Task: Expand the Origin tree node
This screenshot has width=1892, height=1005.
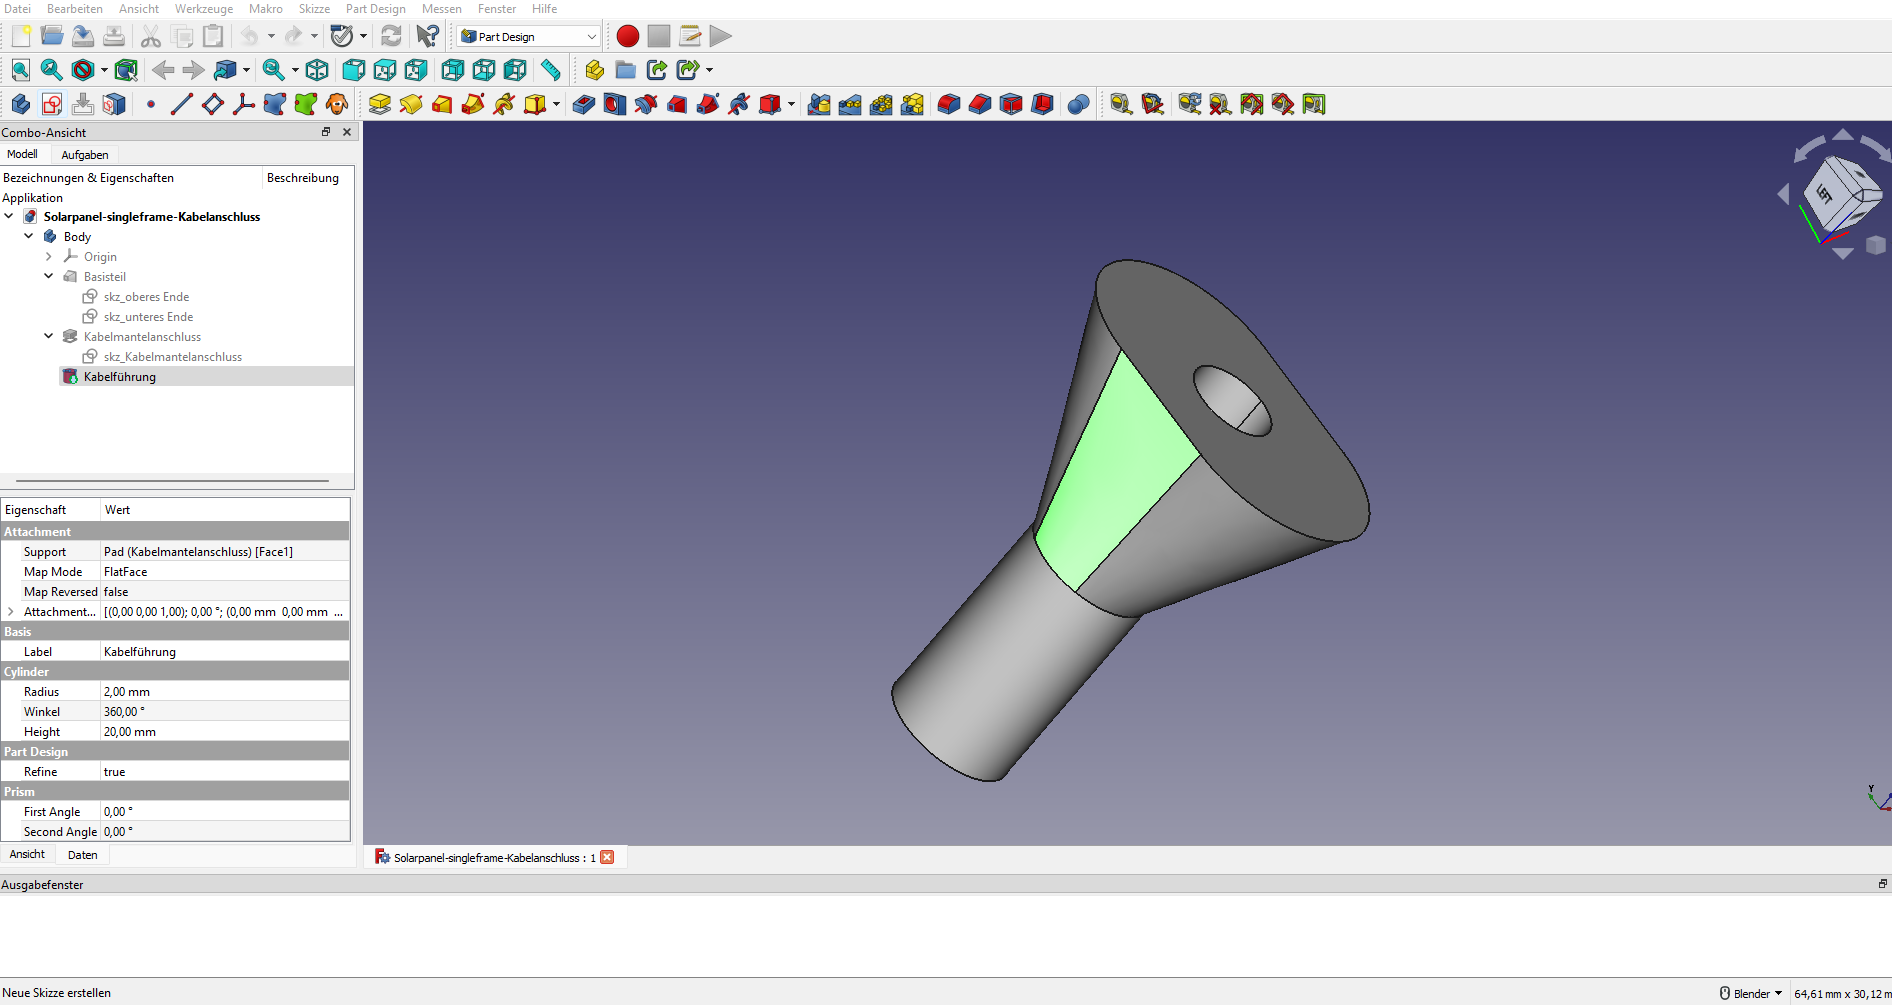Action: pos(49,257)
